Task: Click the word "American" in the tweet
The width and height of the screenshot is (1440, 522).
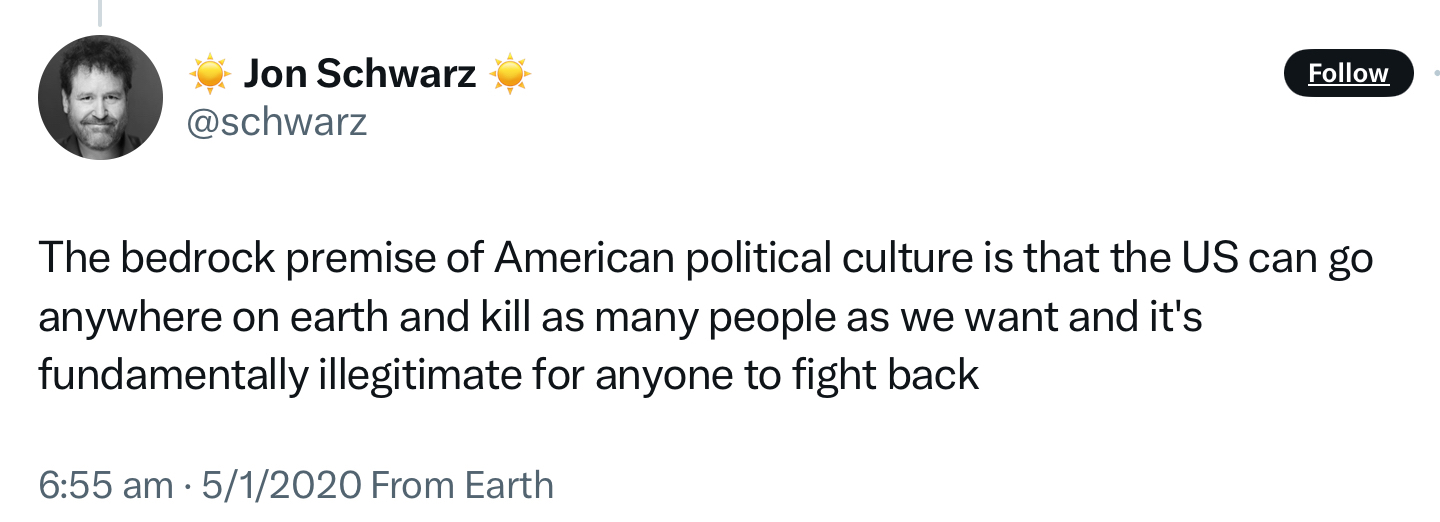Action: point(585,259)
